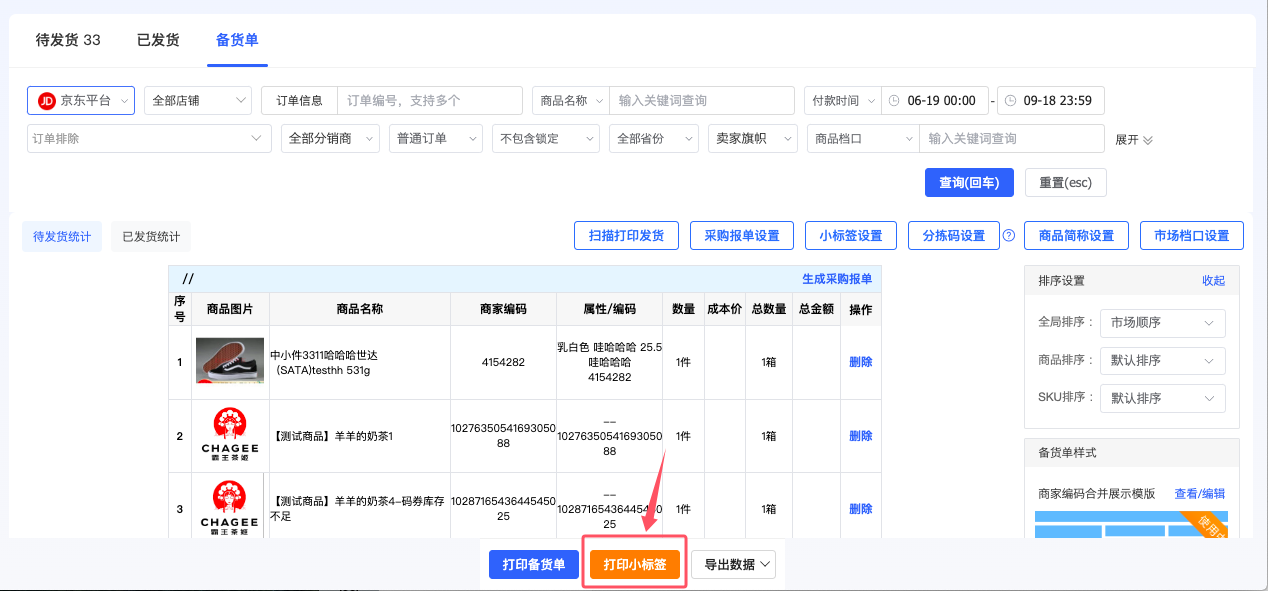Screen dimensions: 1268x591
Task: Click the 生成采购报单 link
Action: point(839,281)
